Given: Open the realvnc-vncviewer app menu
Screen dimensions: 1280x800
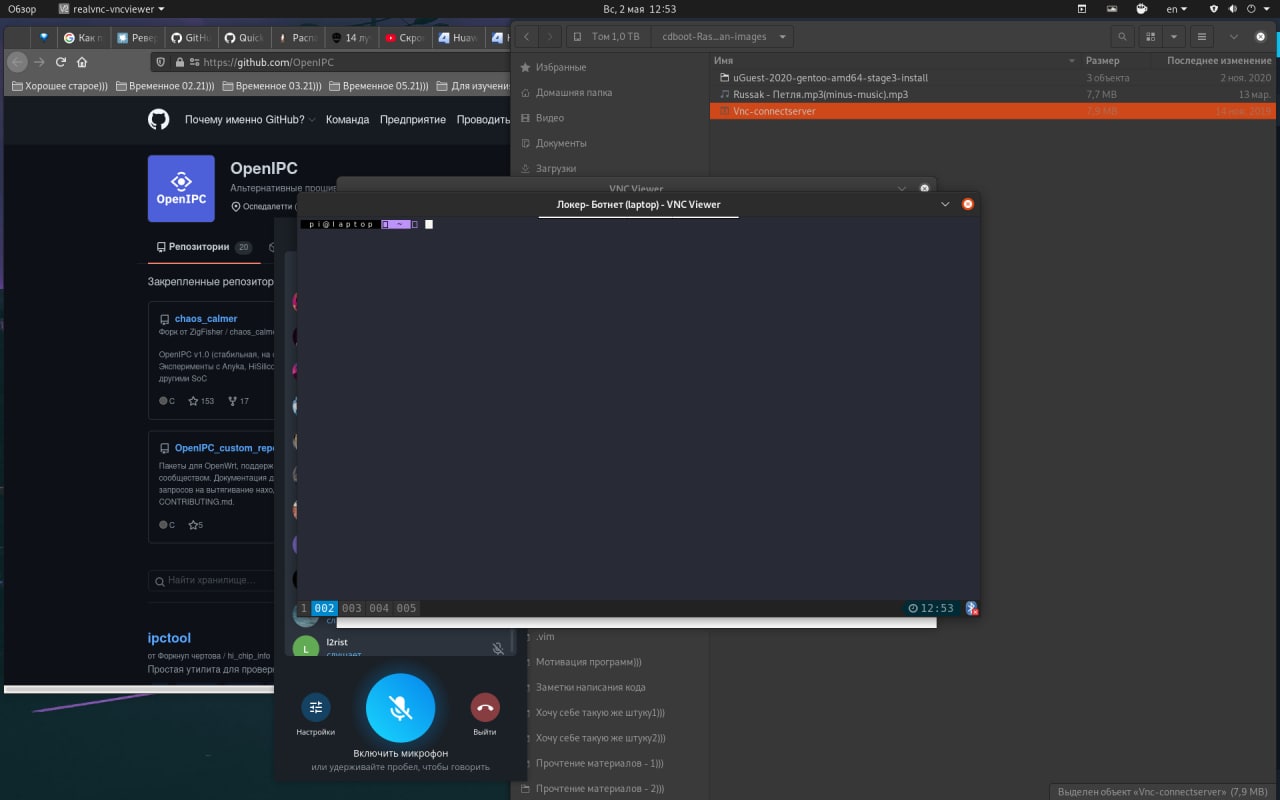Looking at the screenshot, I should click(112, 9).
